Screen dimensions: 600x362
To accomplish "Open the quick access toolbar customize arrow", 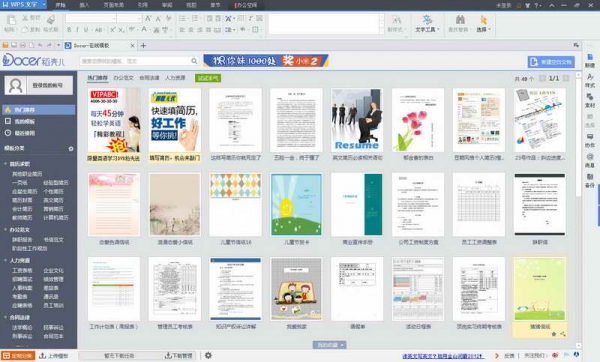I will click(x=58, y=45).
